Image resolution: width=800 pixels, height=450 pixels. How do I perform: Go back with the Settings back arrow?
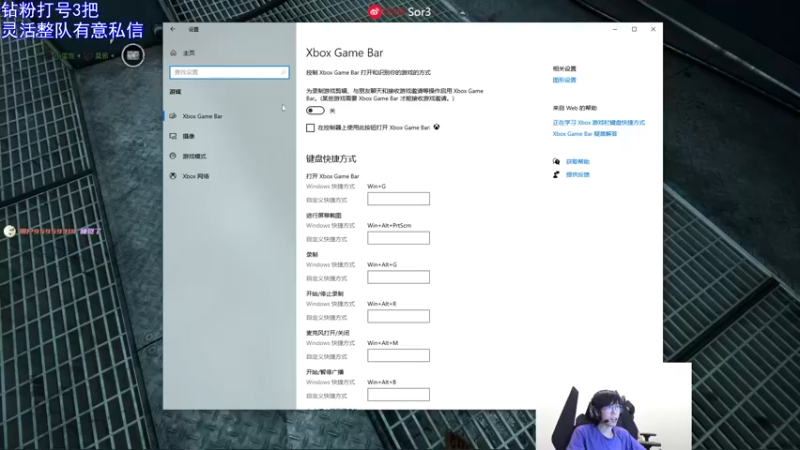[173, 29]
